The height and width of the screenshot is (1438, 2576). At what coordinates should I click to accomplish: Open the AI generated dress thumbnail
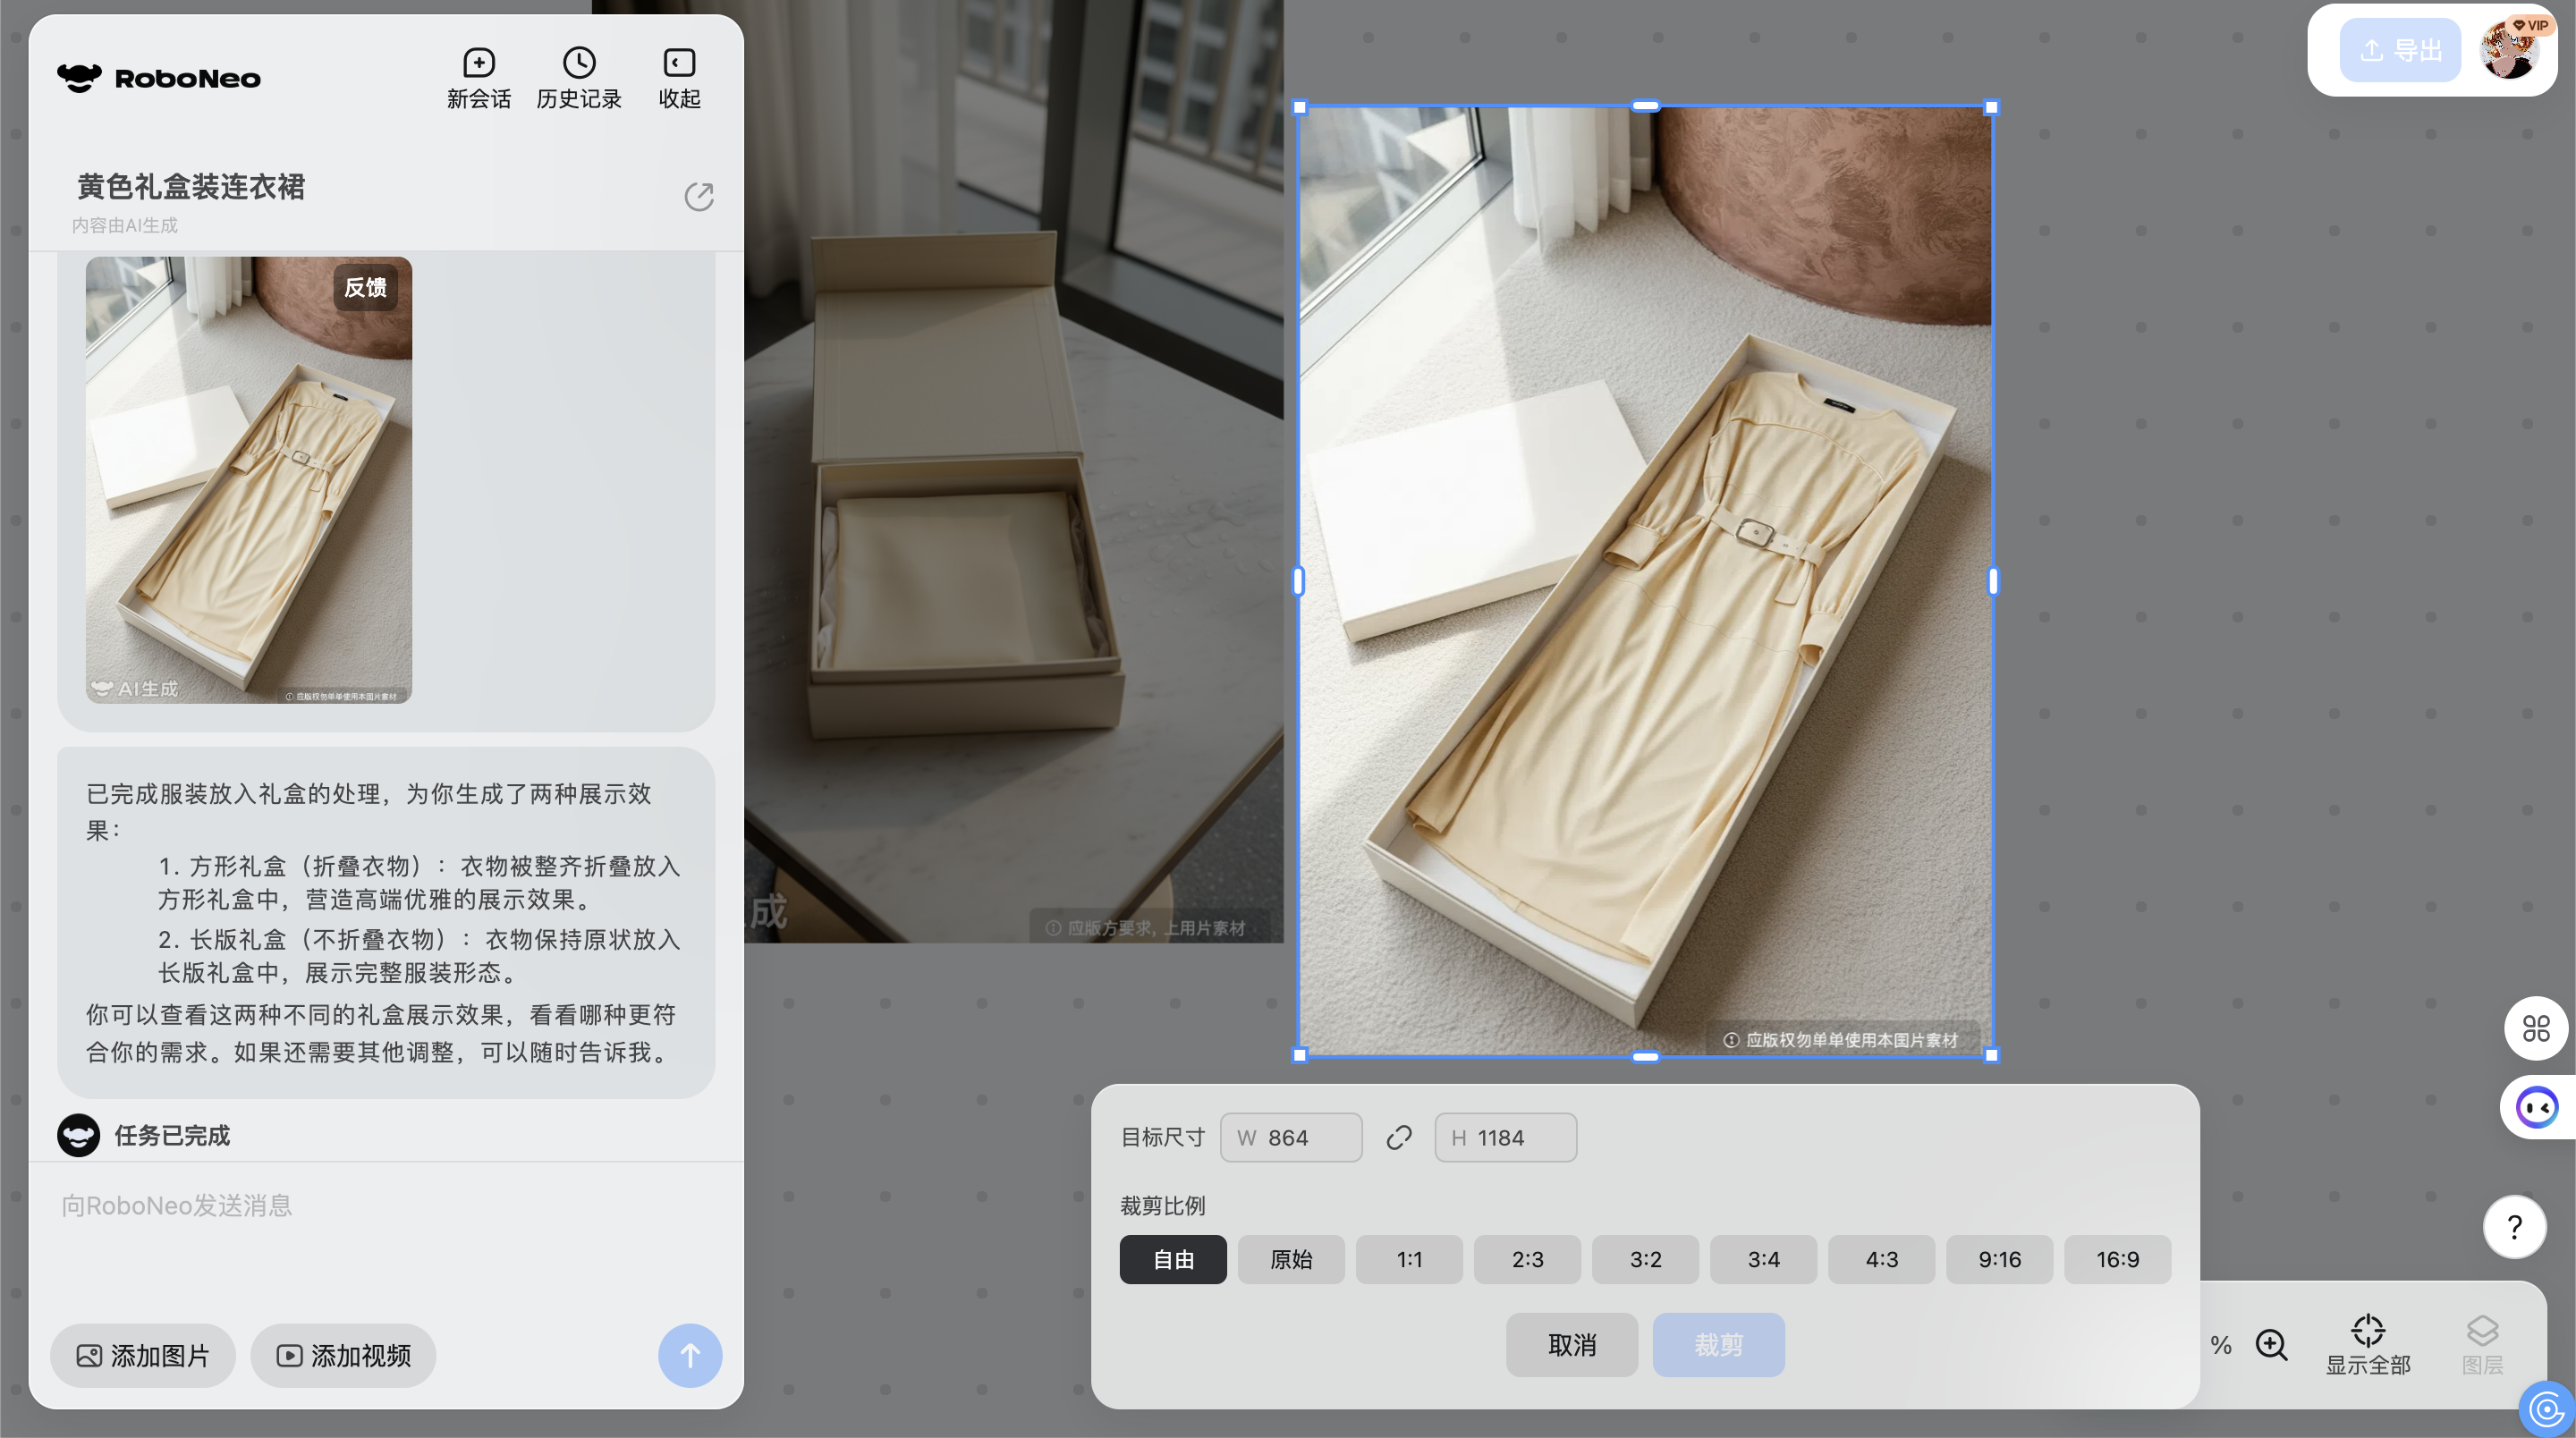click(248, 480)
